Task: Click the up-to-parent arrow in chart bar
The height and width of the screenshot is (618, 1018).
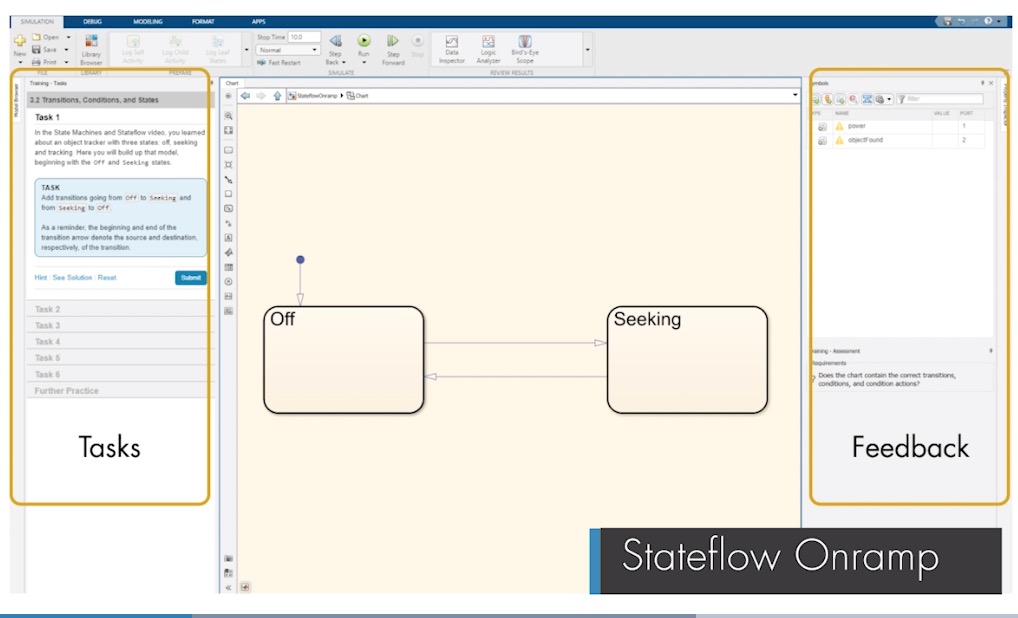Action: 277,95
